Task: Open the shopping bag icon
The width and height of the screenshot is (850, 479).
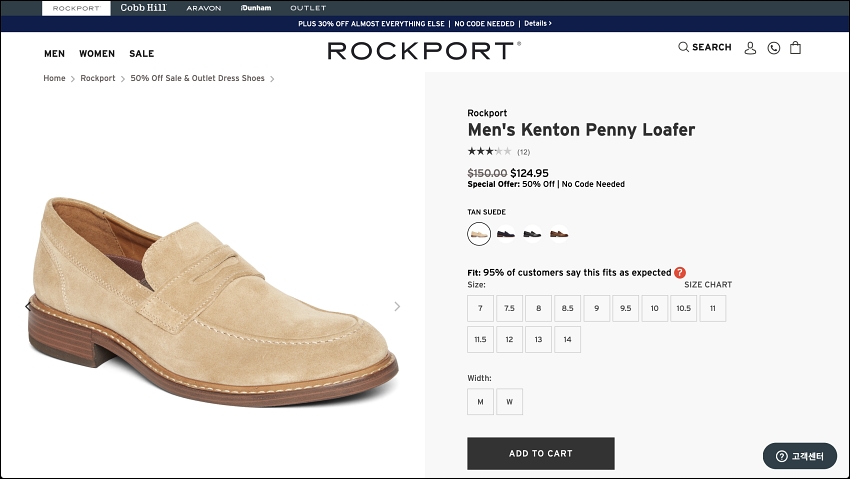Action: [795, 48]
